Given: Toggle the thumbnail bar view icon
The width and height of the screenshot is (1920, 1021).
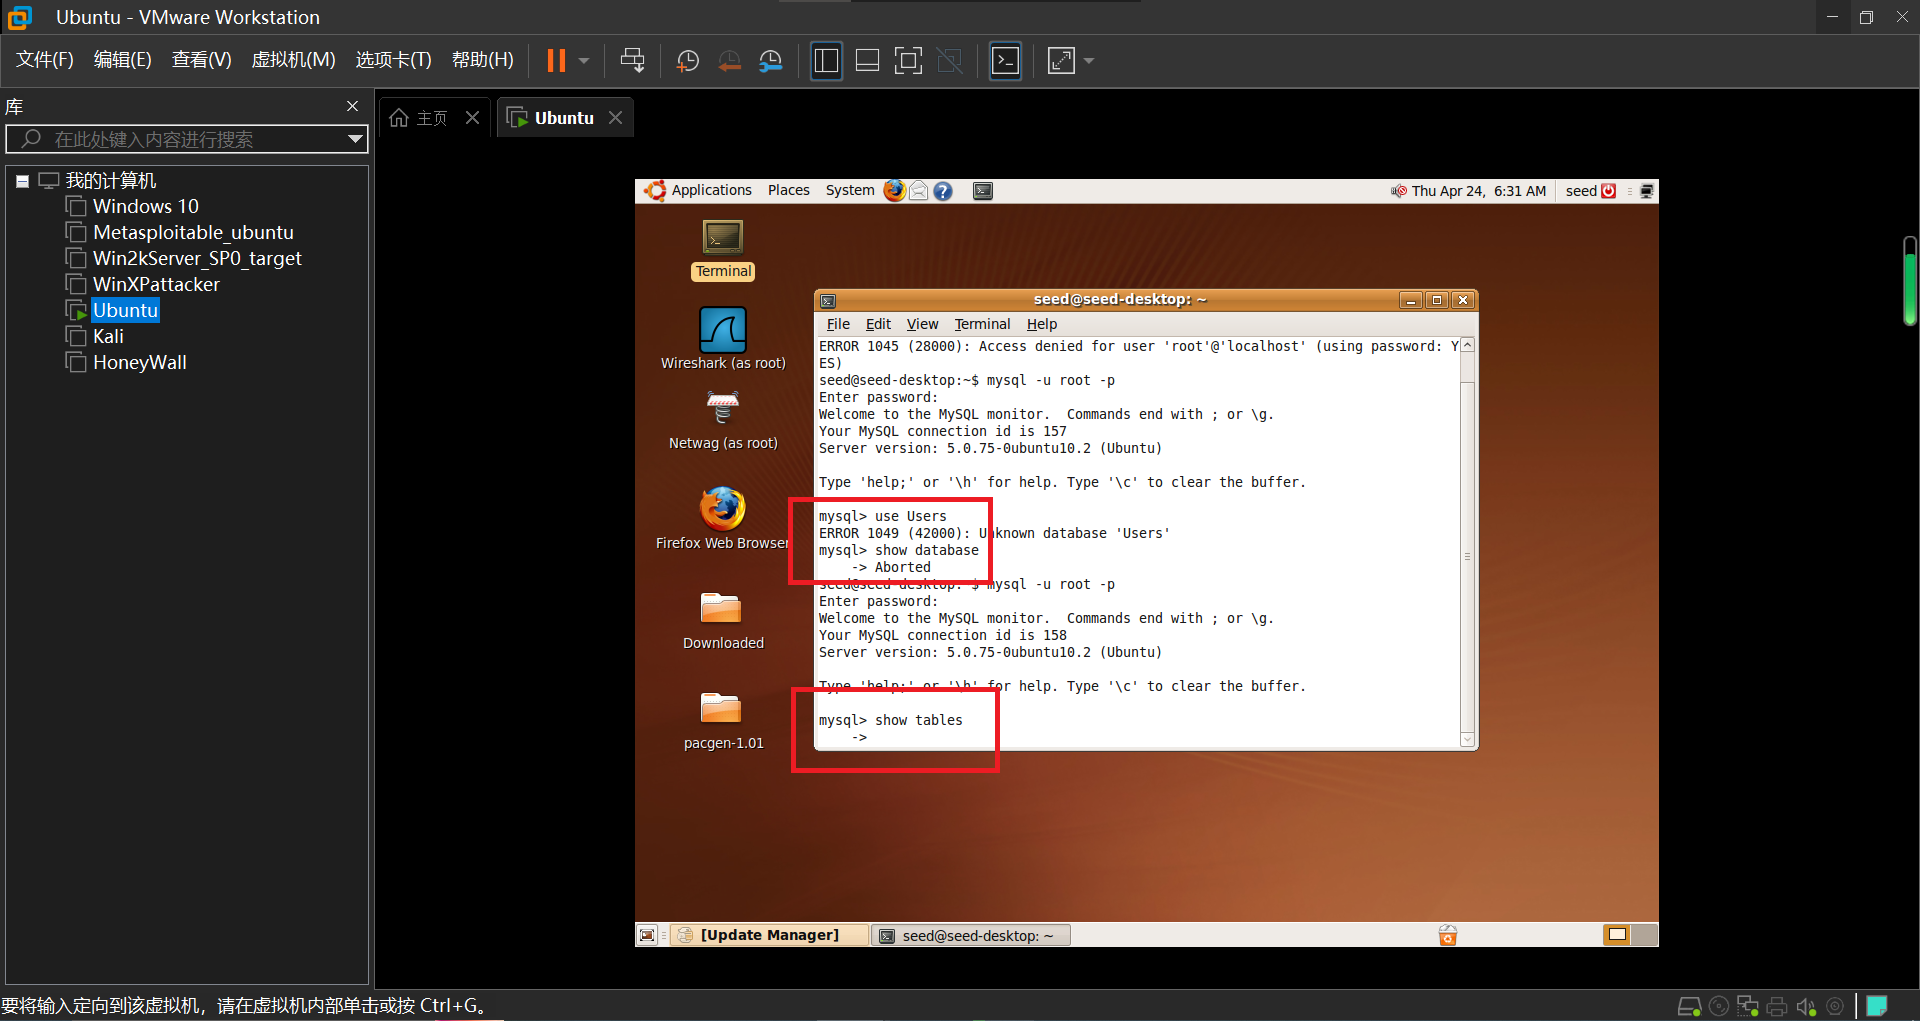Looking at the screenshot, I should 868,61.
